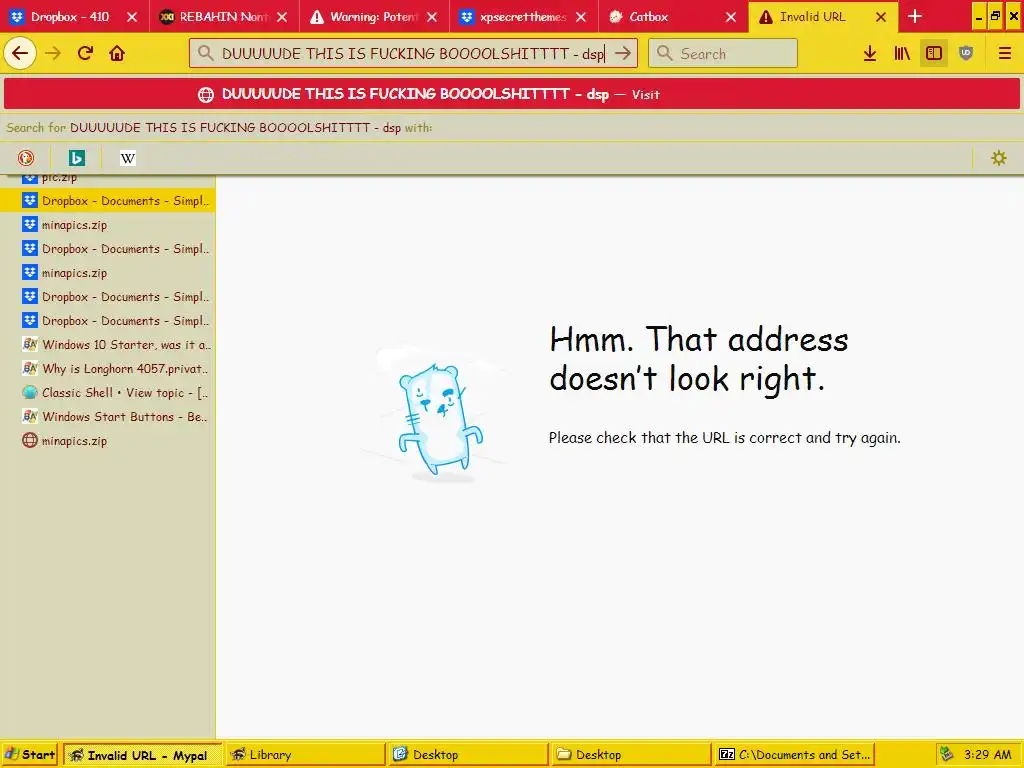Open first Dropbox - Documents history entry
1024x768 pixels.
pos(108,200)
